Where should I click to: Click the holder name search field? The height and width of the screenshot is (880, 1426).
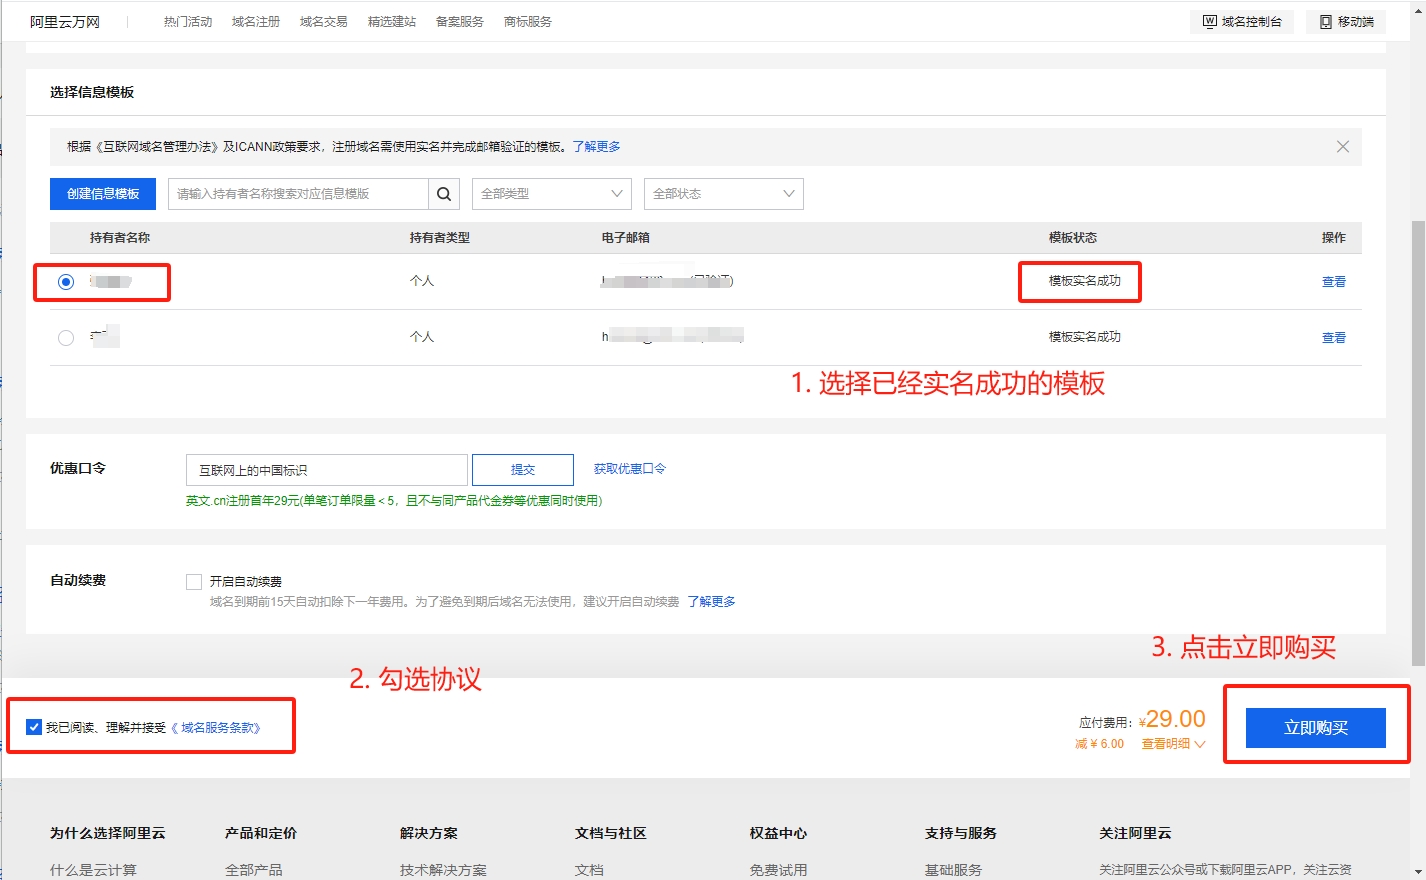[x=298, y=194]
